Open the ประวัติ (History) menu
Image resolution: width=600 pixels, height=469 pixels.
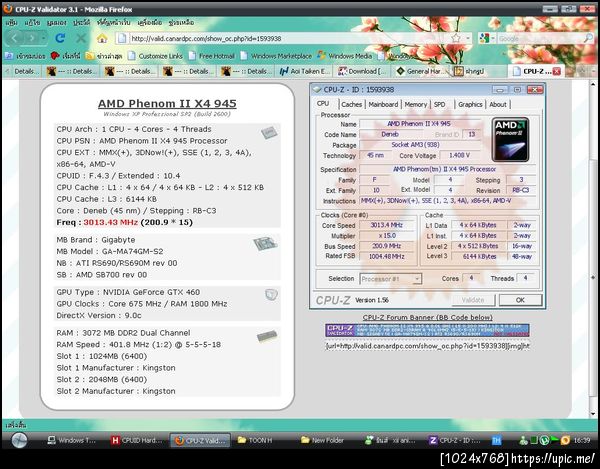(x=82, y=23)
